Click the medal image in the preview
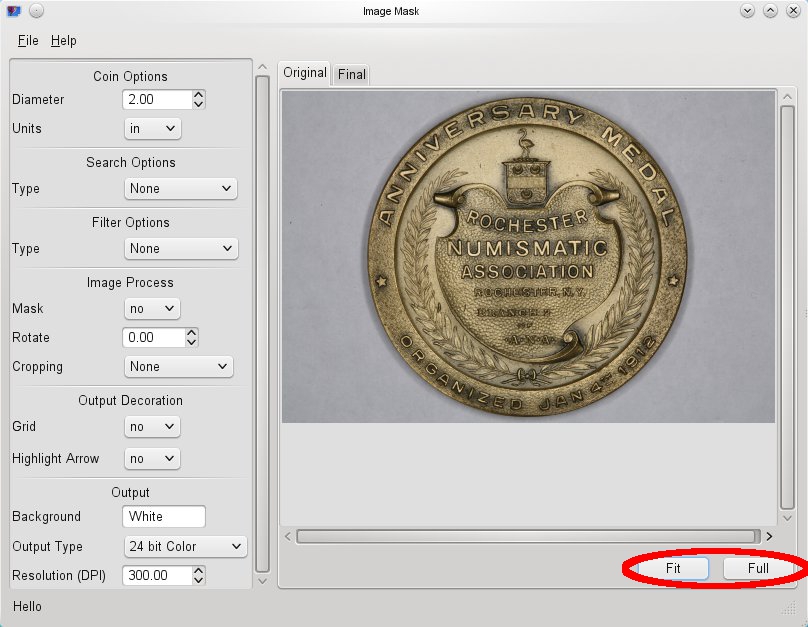 (x=528, y=257)
